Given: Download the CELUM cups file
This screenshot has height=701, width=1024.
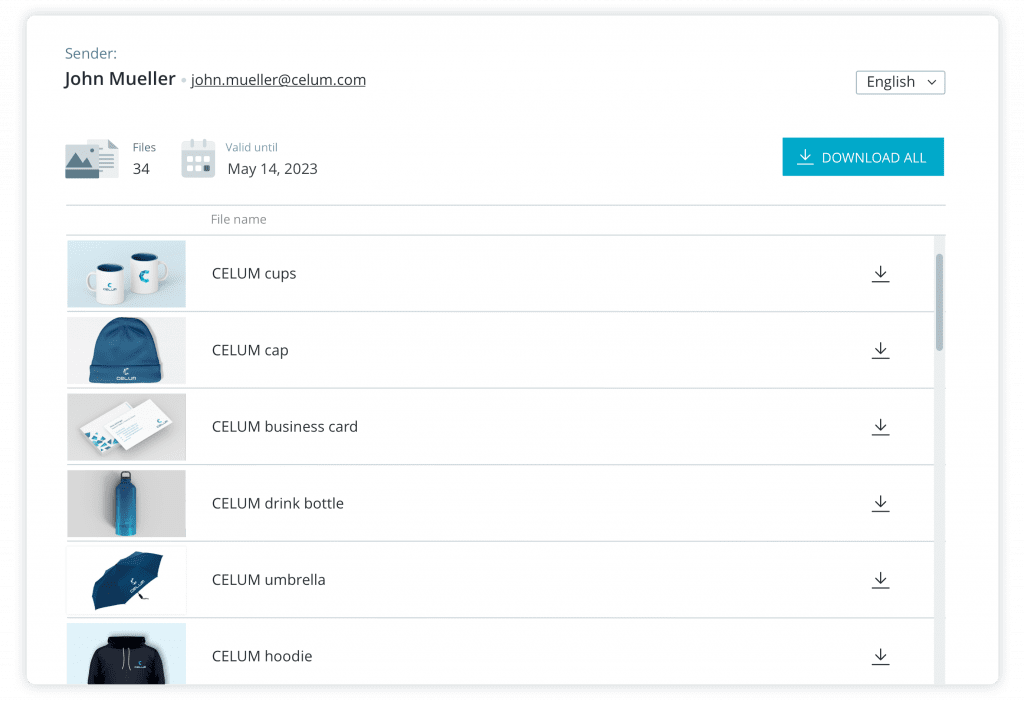Looking at the screenshot, I should tap(880, 274).
